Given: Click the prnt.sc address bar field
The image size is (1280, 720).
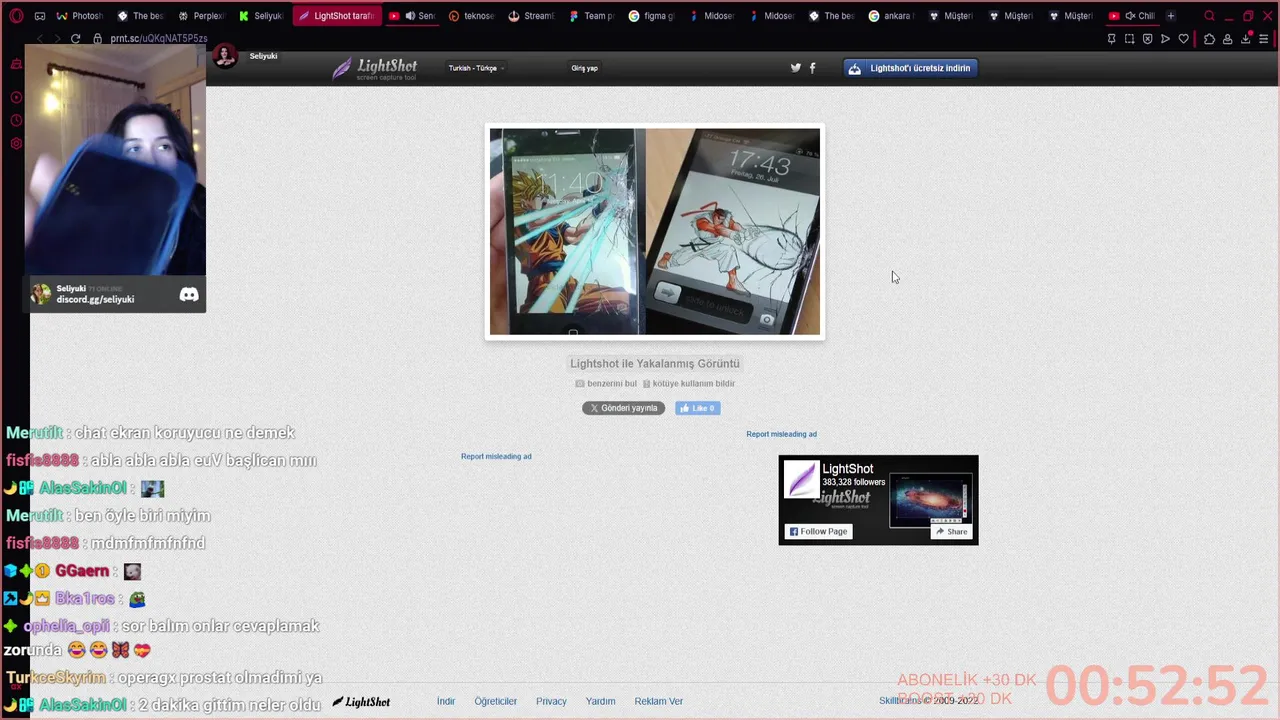Looking at the screenshot, I should (158, 38).
